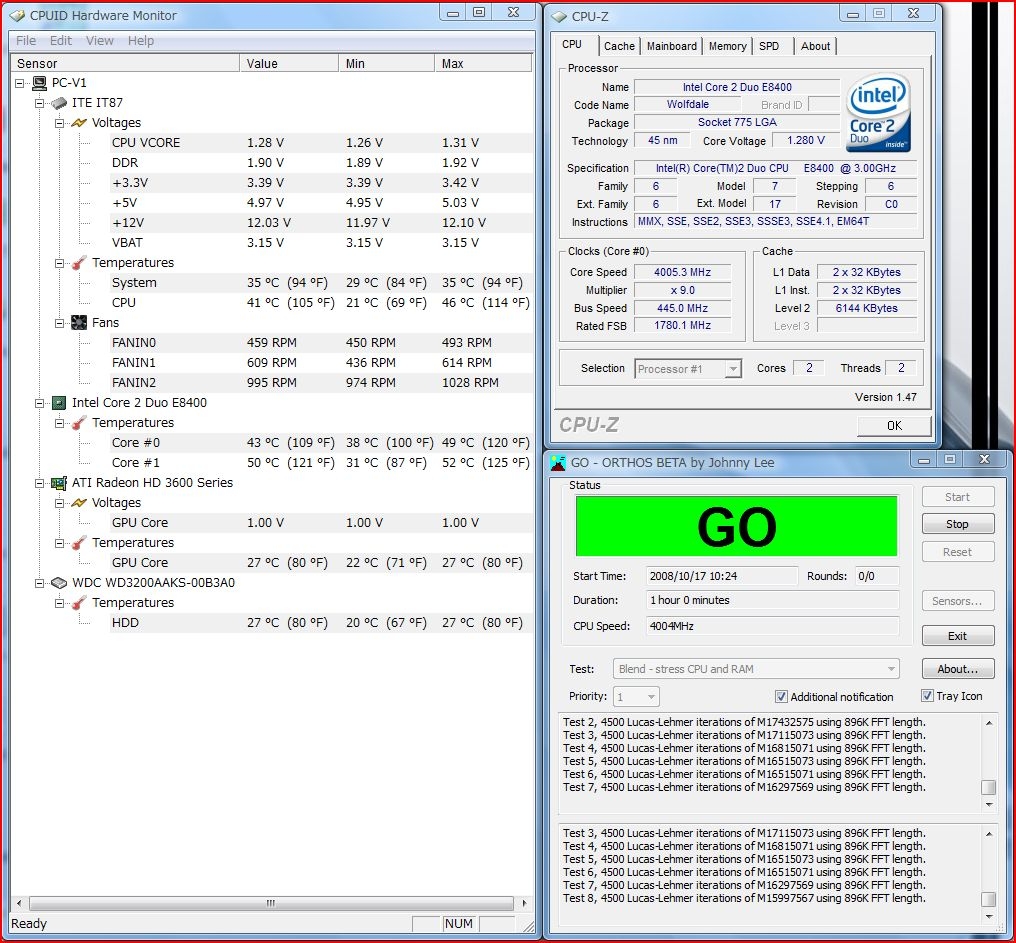Screen dimensions: 1016x943
Task: Collapse the Temperatures node under ITE IT87
Action: (60, 263)
